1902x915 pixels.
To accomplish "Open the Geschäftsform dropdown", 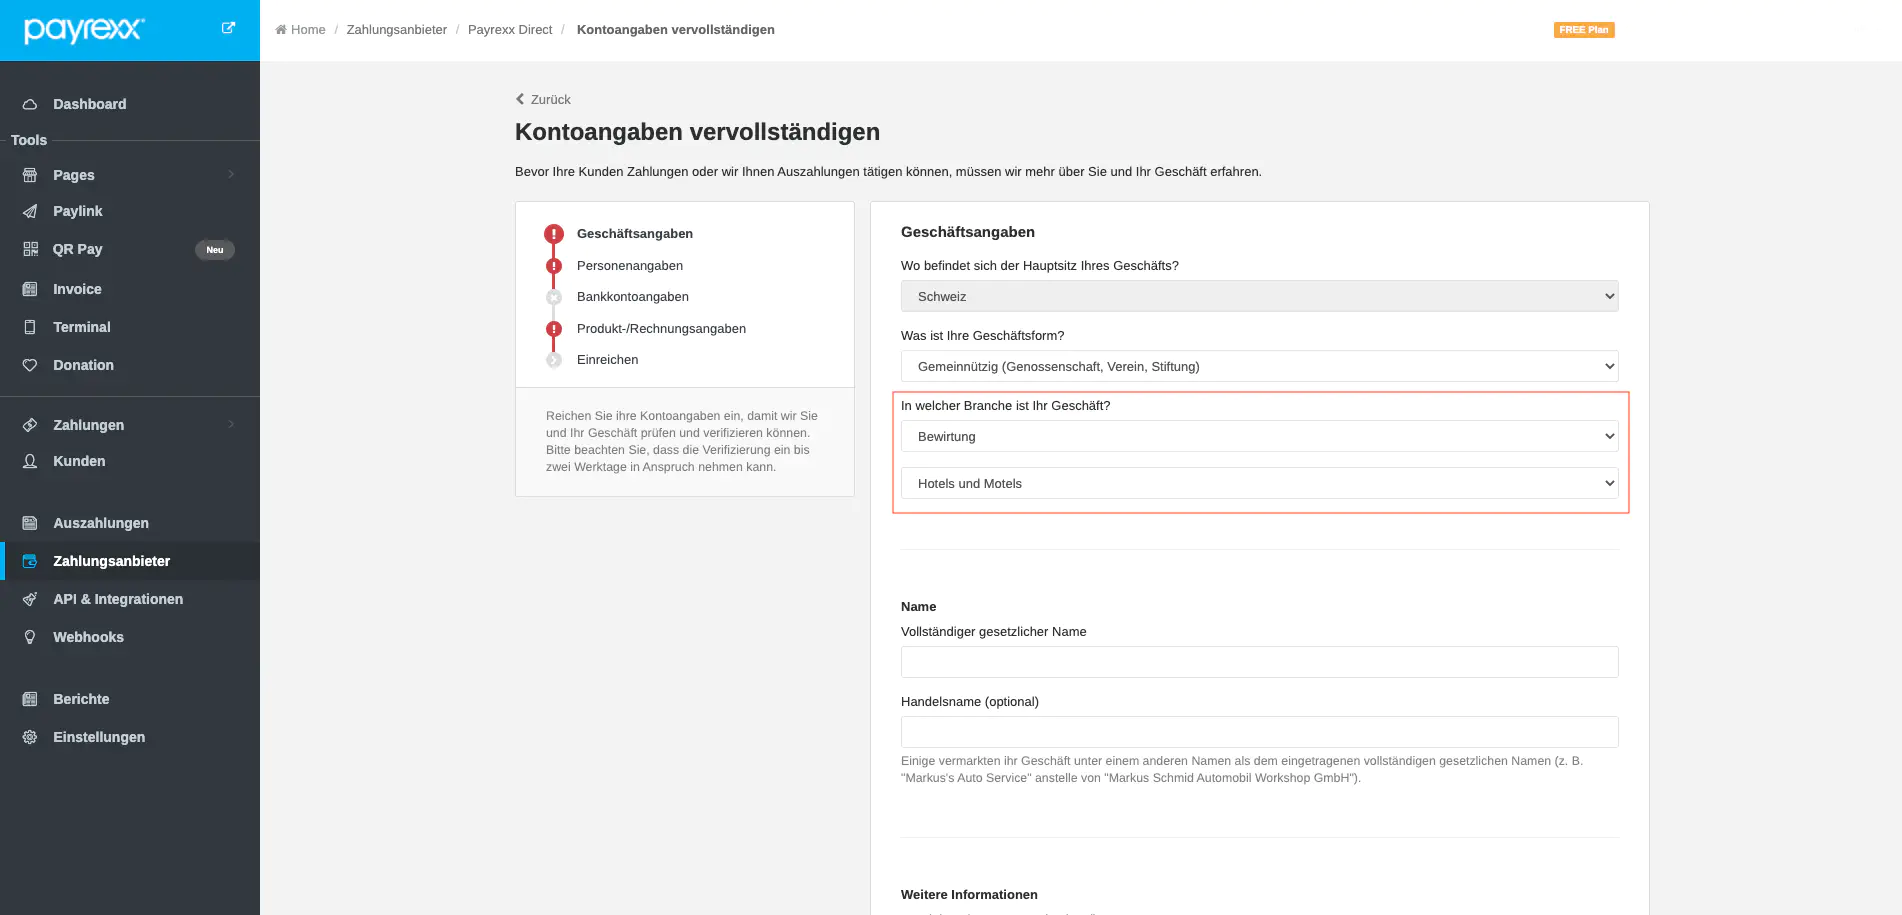I will (1259, 366).
